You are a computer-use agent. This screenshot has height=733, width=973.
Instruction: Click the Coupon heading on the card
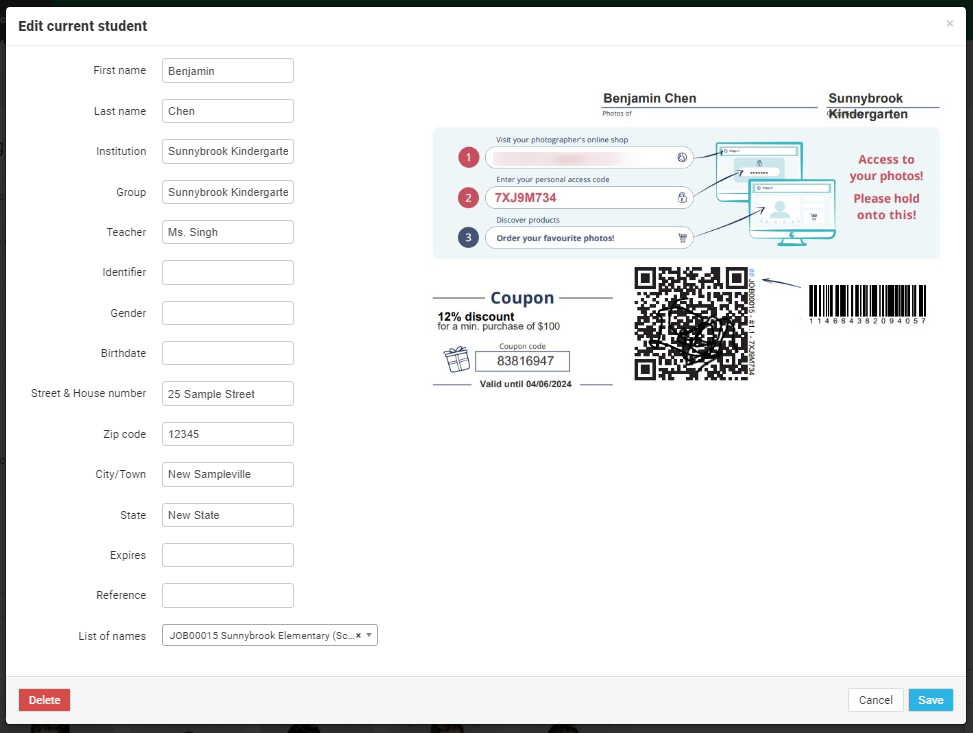pyautogui.click(x=522, y=298)
